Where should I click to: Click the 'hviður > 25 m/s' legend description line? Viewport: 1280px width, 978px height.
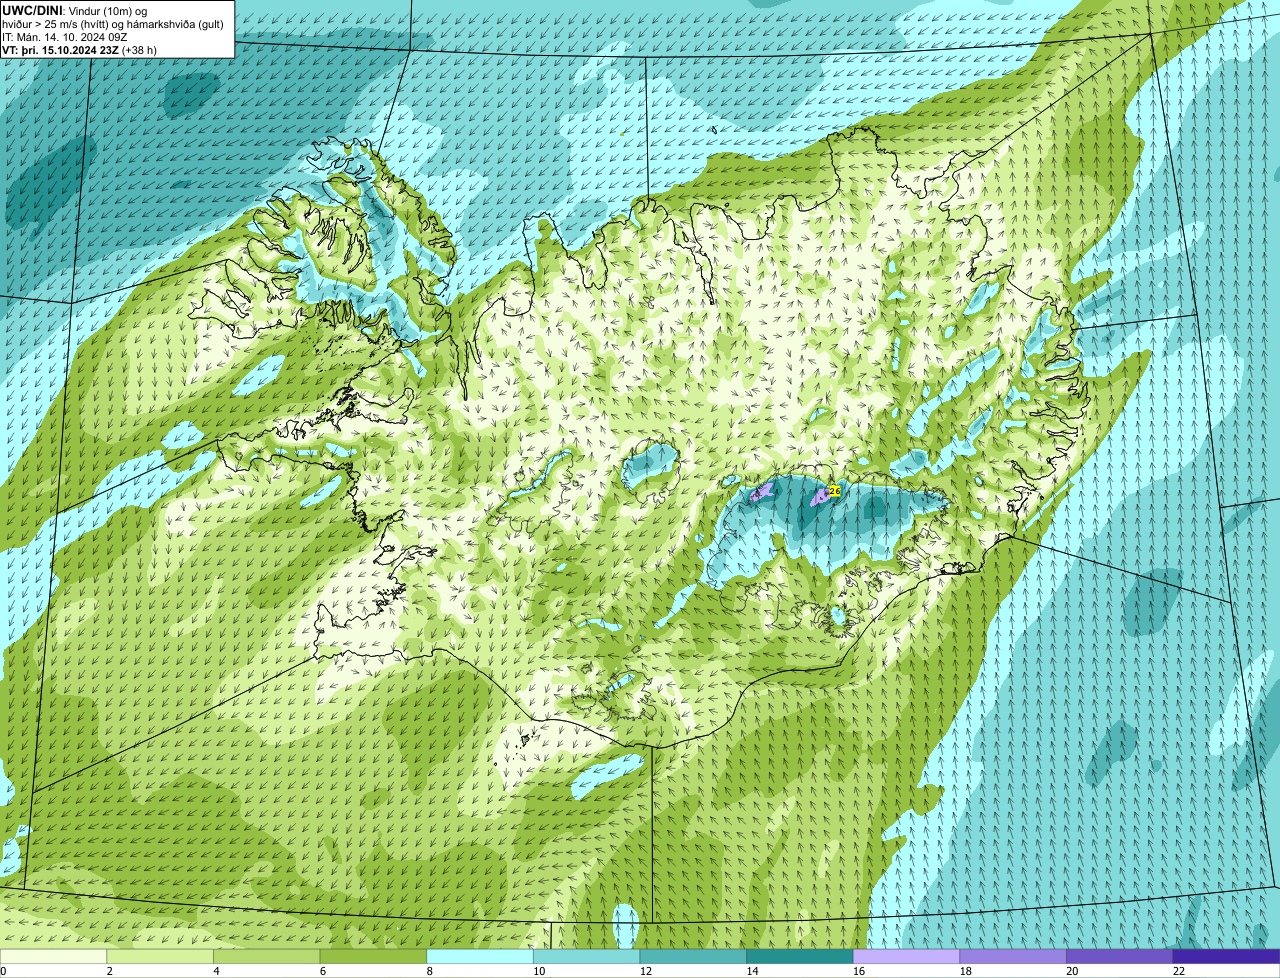pyautogui.click(x=113, y=24)
